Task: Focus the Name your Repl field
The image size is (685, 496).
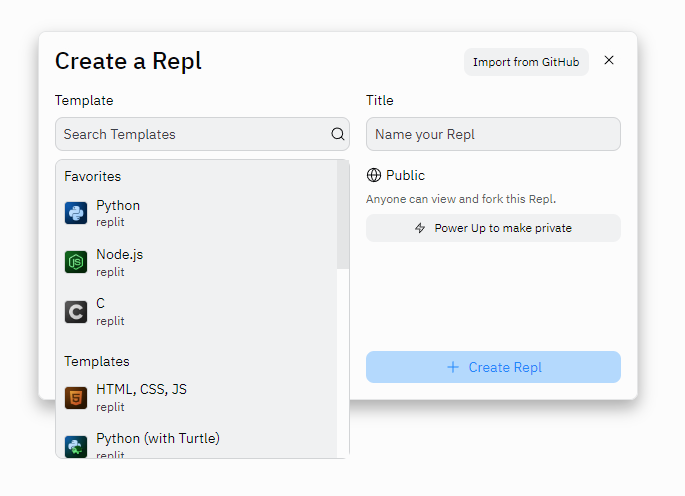Action: click(493, 134)
